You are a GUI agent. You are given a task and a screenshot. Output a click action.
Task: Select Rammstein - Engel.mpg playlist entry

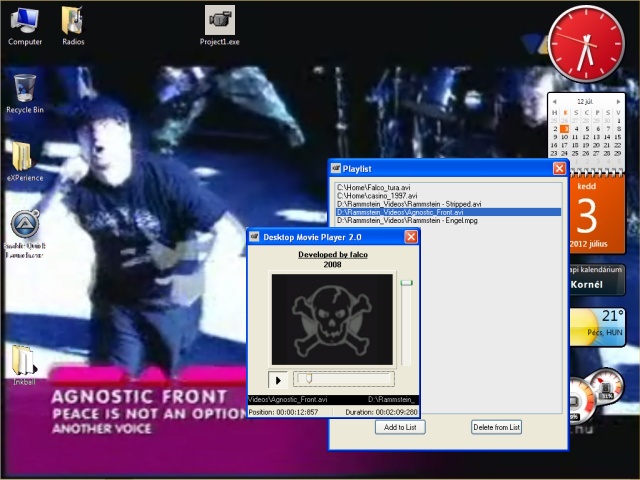(407, 220)
